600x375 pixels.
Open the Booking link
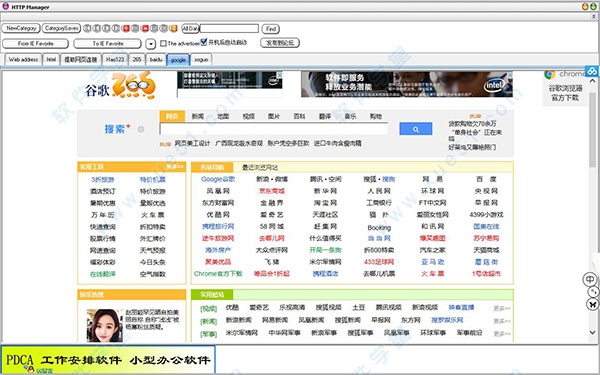379,228
